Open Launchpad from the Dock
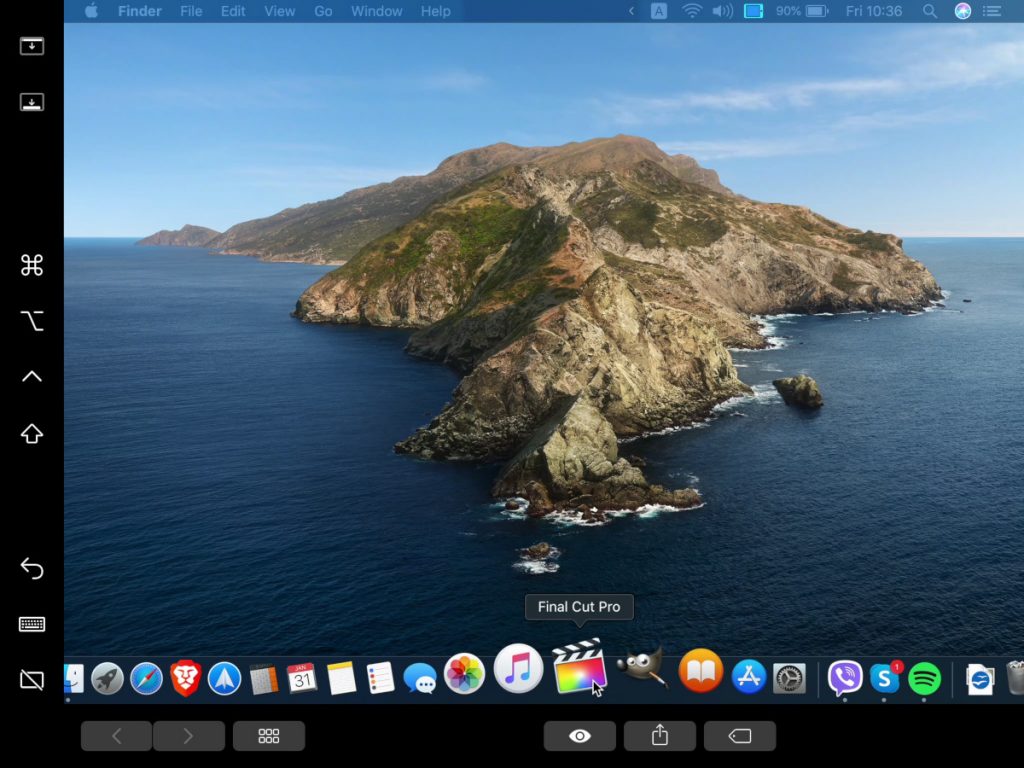This screenshot has height=768, width=1024. tap(108, 679)
